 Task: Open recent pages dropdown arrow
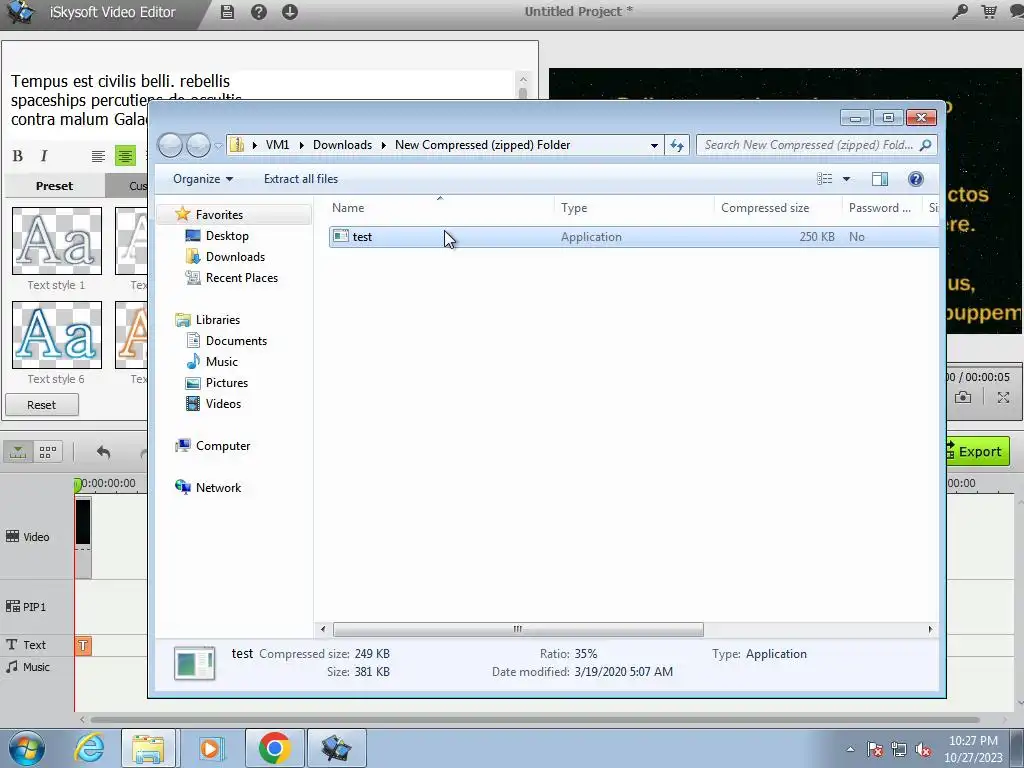click(218, 146)
